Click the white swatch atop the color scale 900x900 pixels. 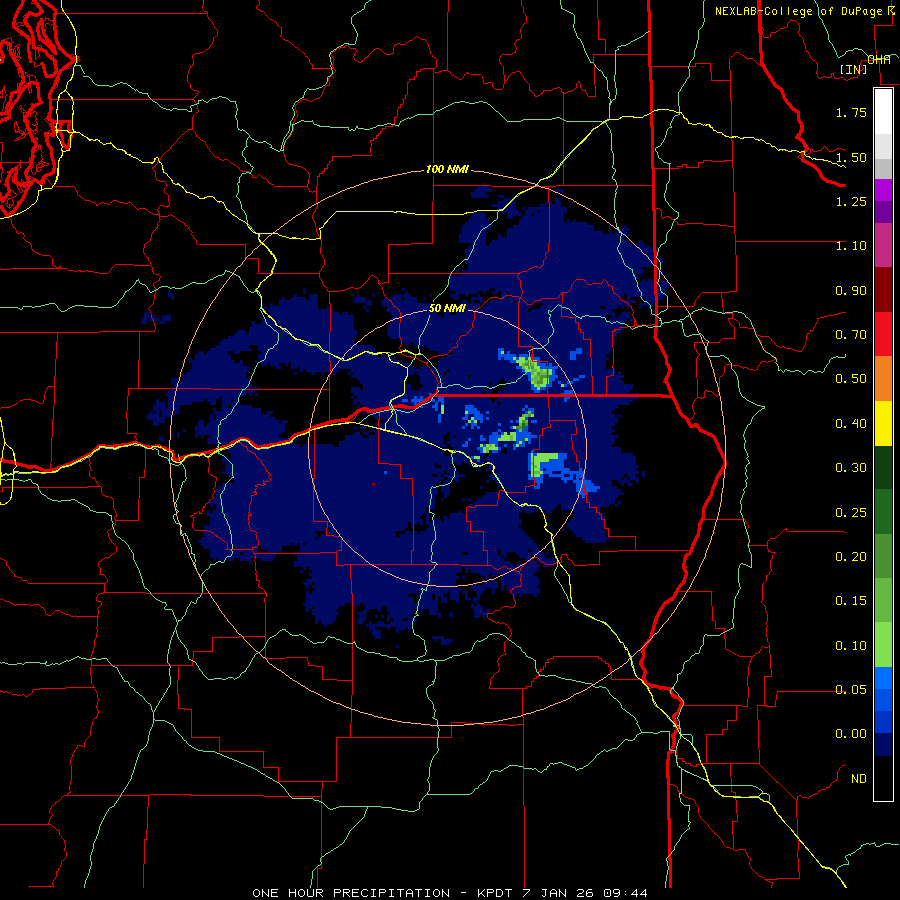click(883, 112)
